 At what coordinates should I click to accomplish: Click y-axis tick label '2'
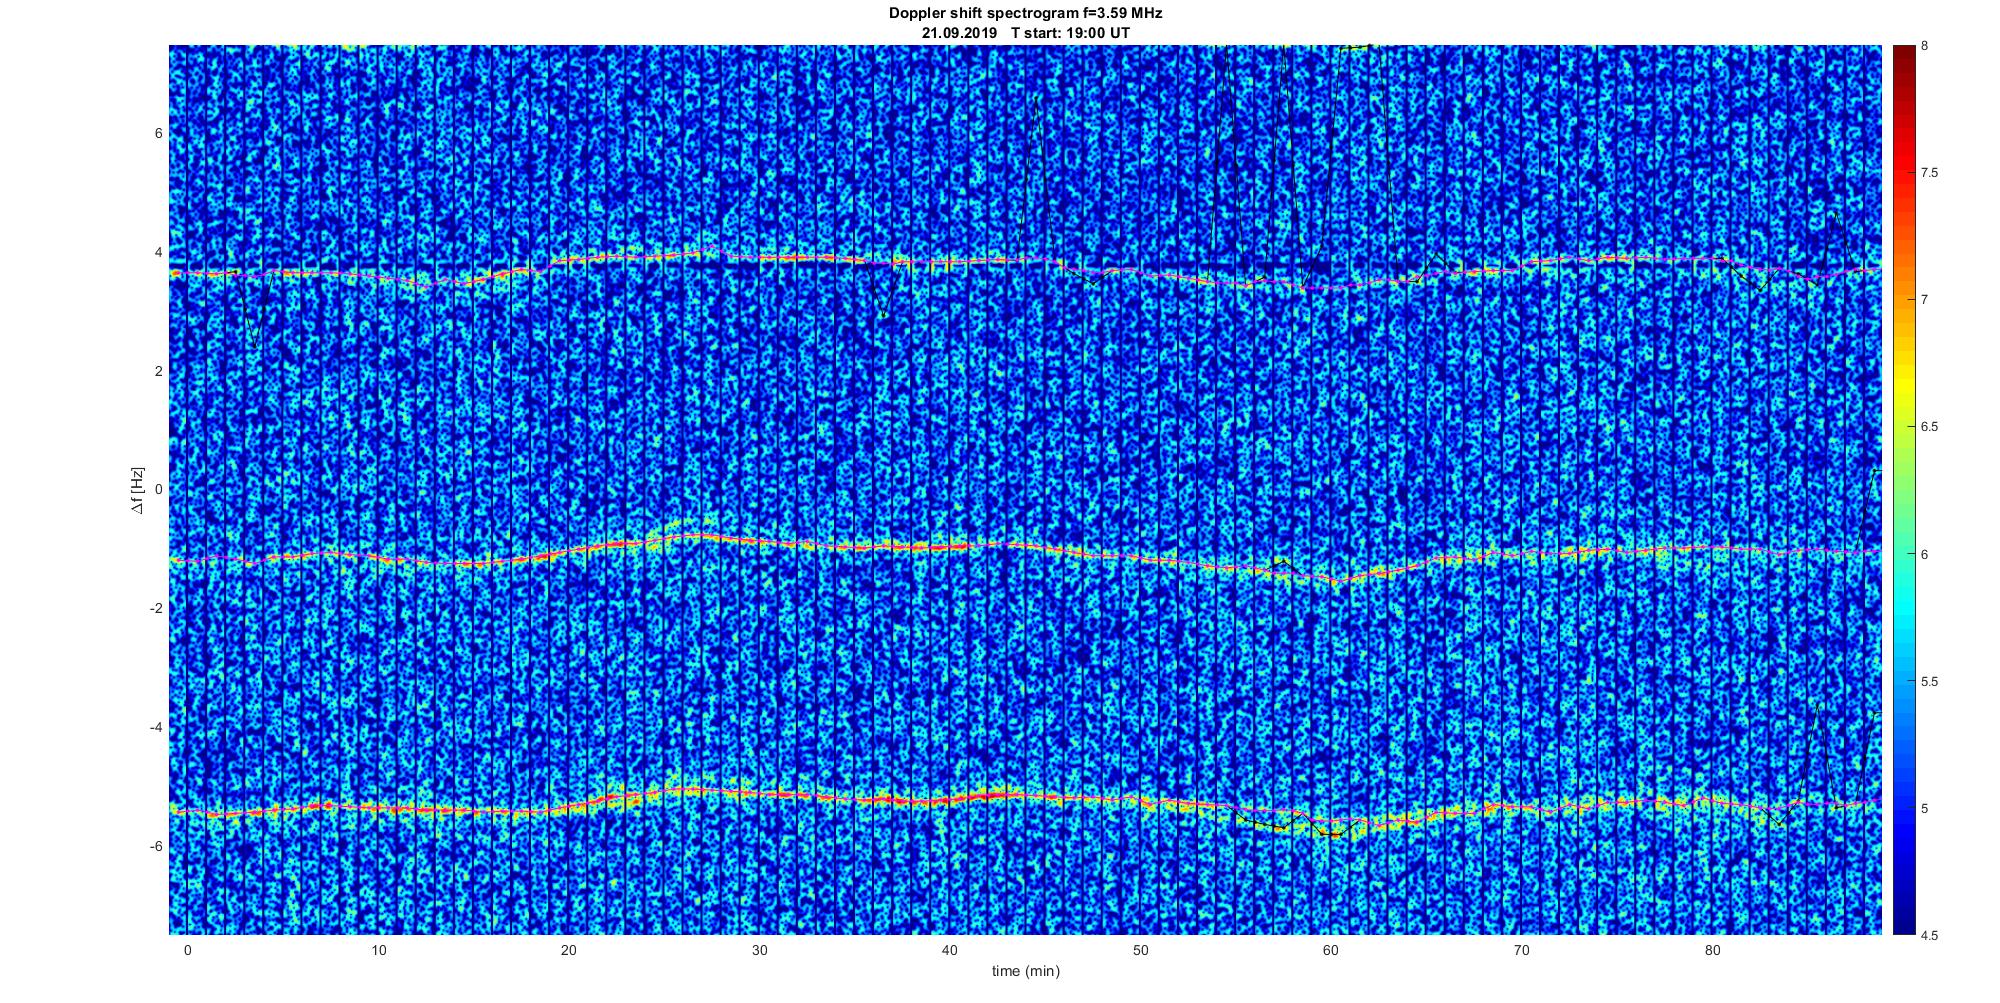[x=159, y=371]
